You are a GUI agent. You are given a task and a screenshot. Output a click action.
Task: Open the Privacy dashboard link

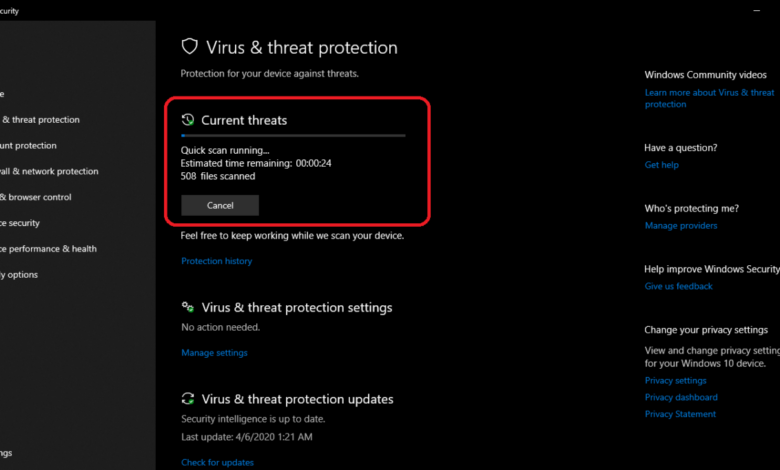click(x=679, y=397)
